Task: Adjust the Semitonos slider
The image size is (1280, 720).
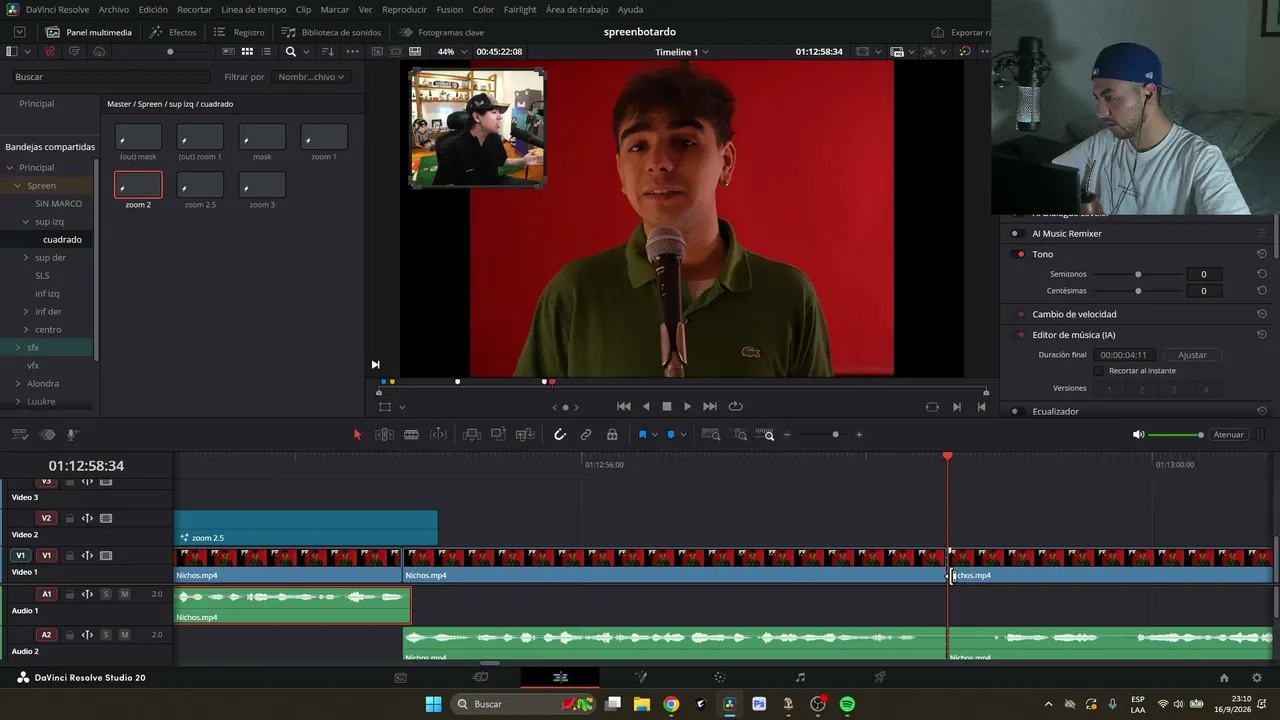Action: [1138, 274]
